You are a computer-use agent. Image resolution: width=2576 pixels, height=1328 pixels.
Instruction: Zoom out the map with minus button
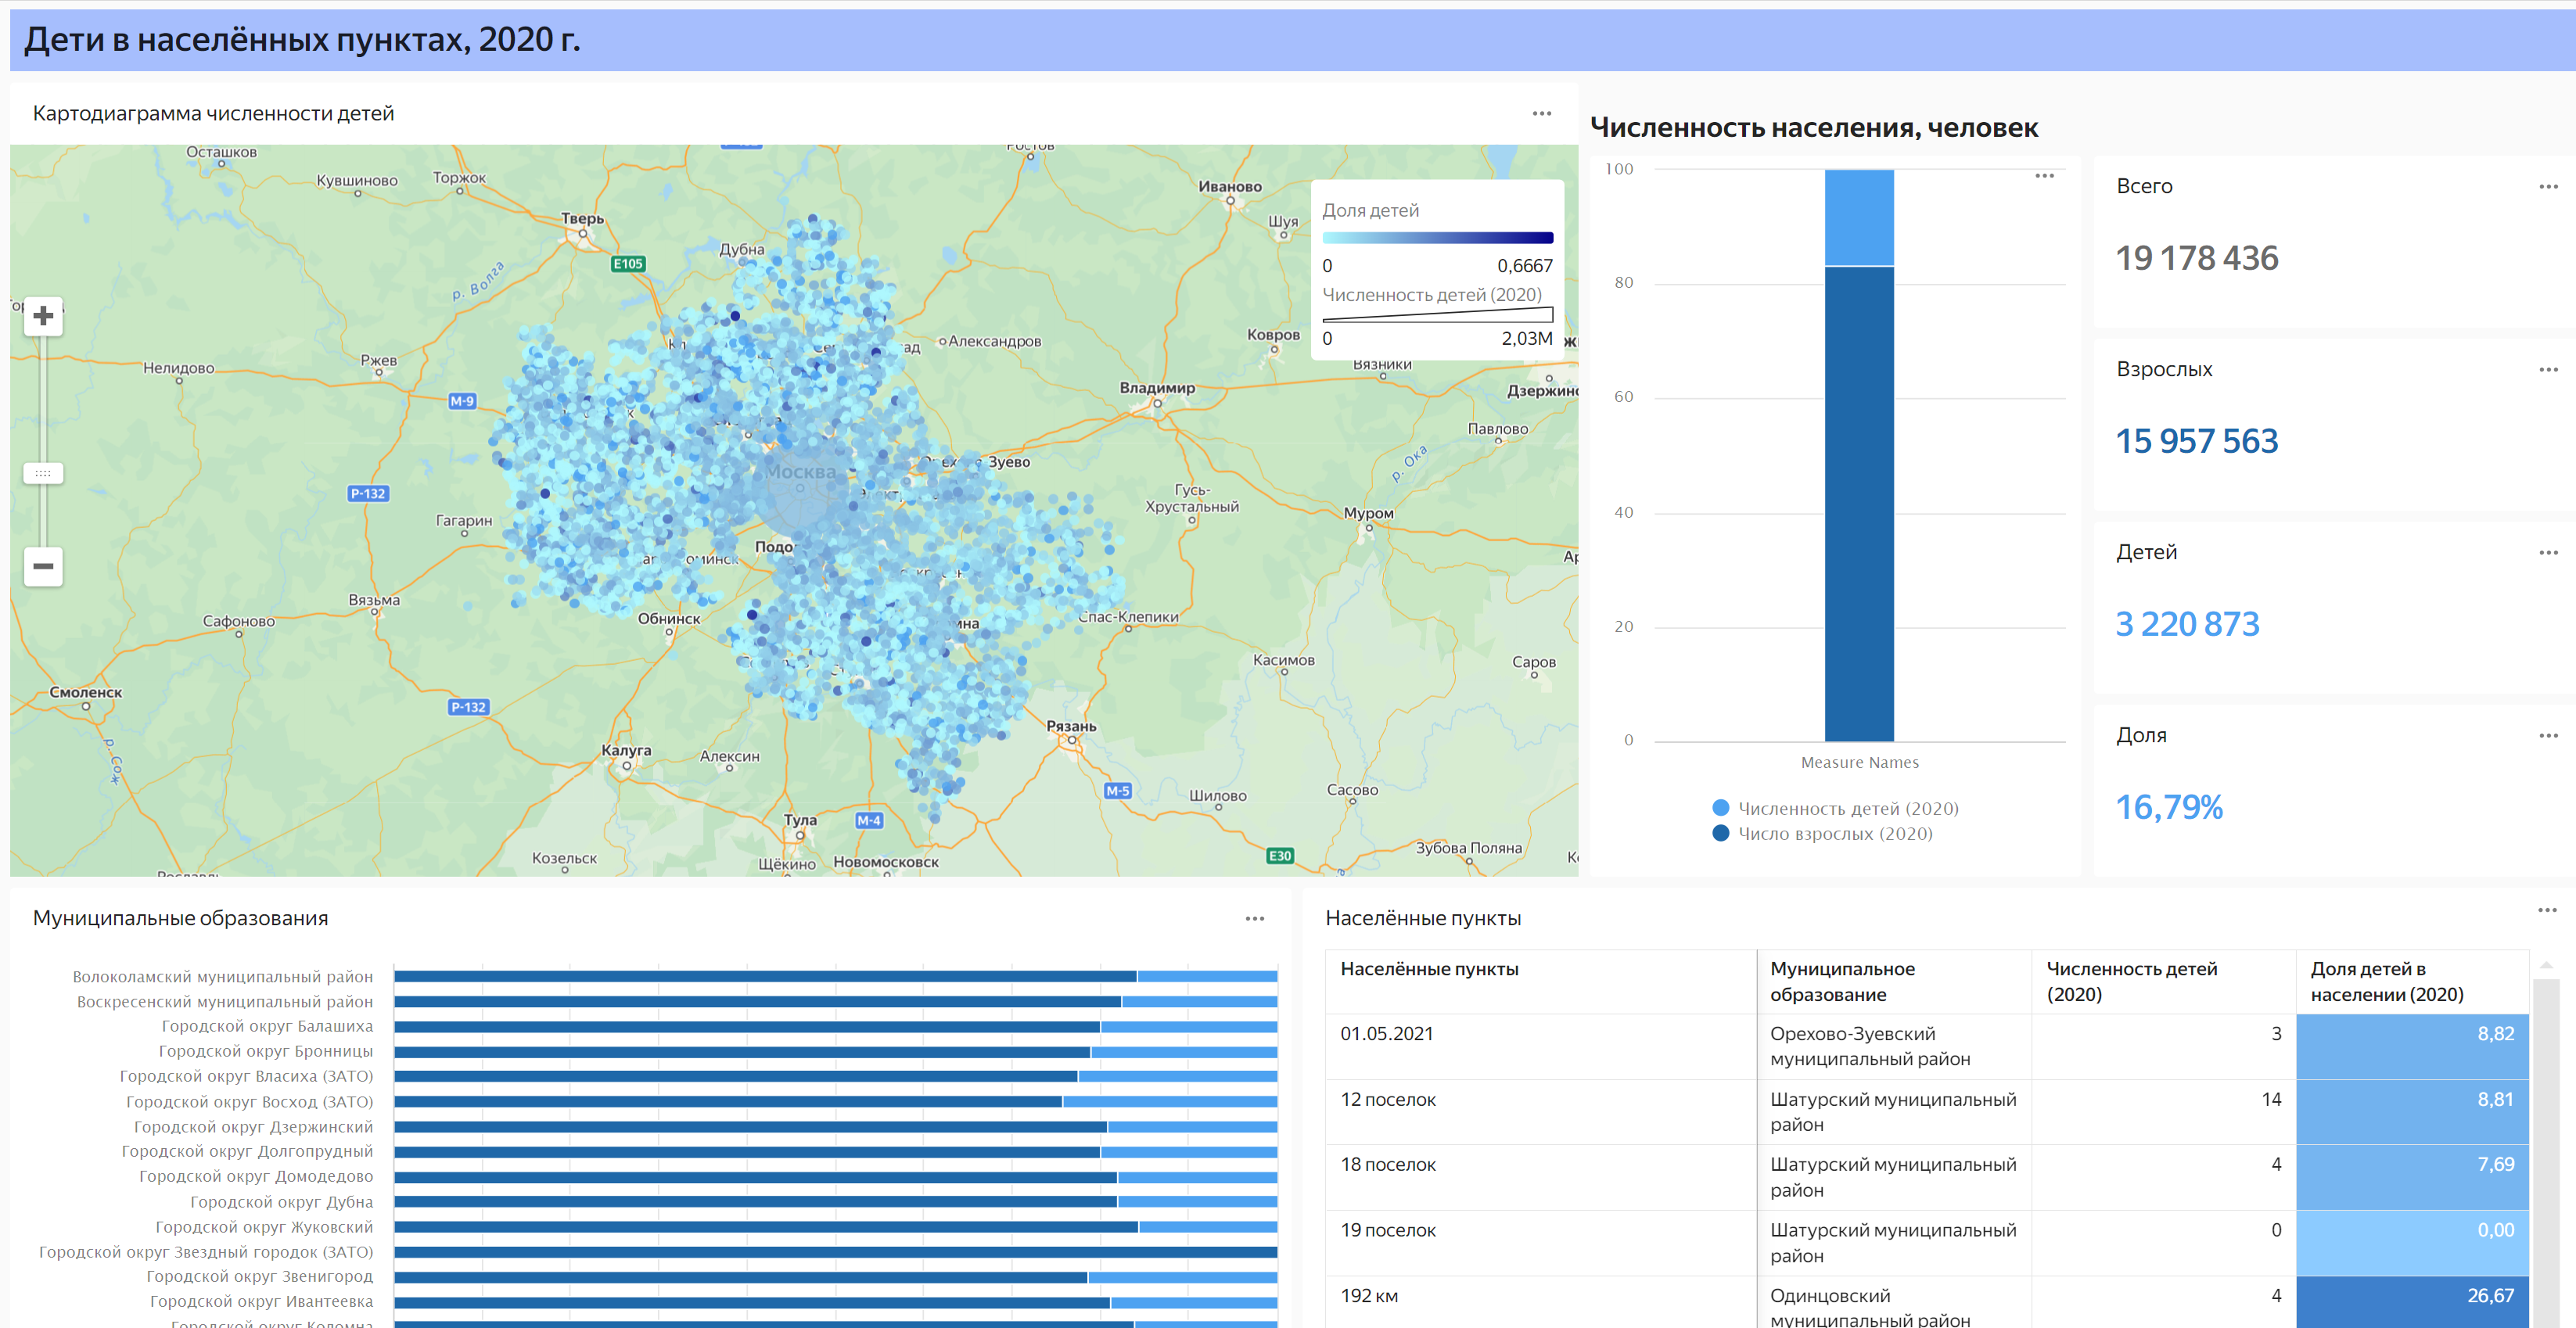(x=43, y=566)
